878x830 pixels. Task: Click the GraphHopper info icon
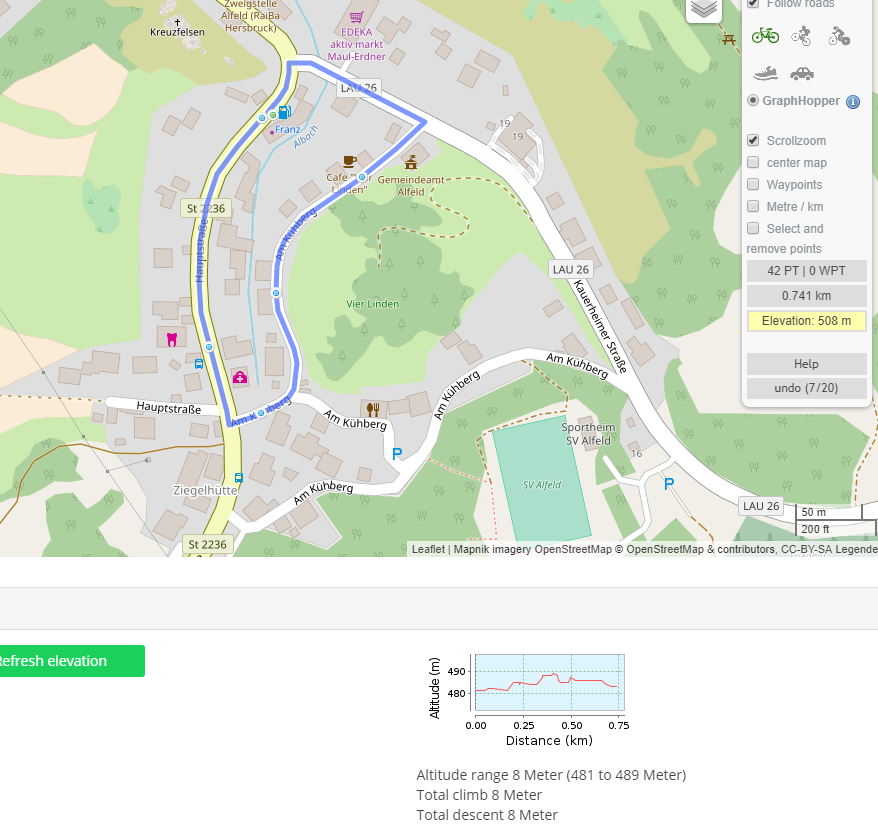(853, 101)
